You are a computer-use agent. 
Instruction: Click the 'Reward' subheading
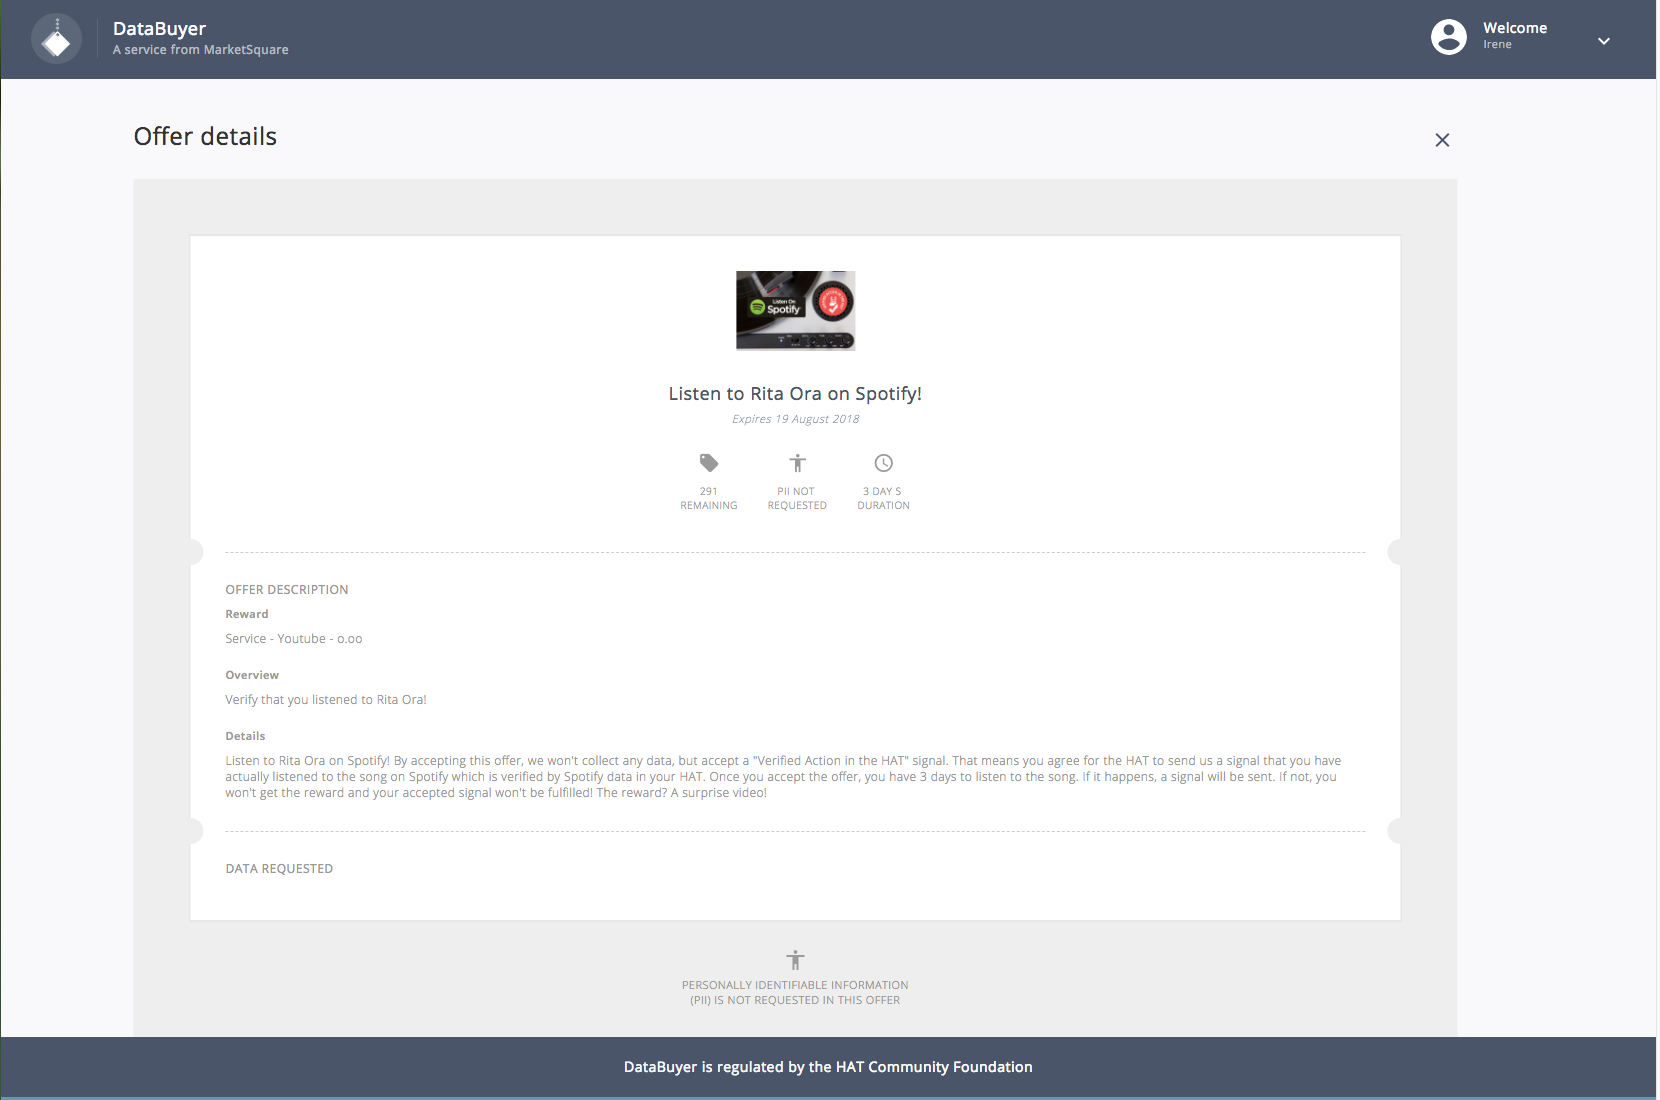[247, 614]
